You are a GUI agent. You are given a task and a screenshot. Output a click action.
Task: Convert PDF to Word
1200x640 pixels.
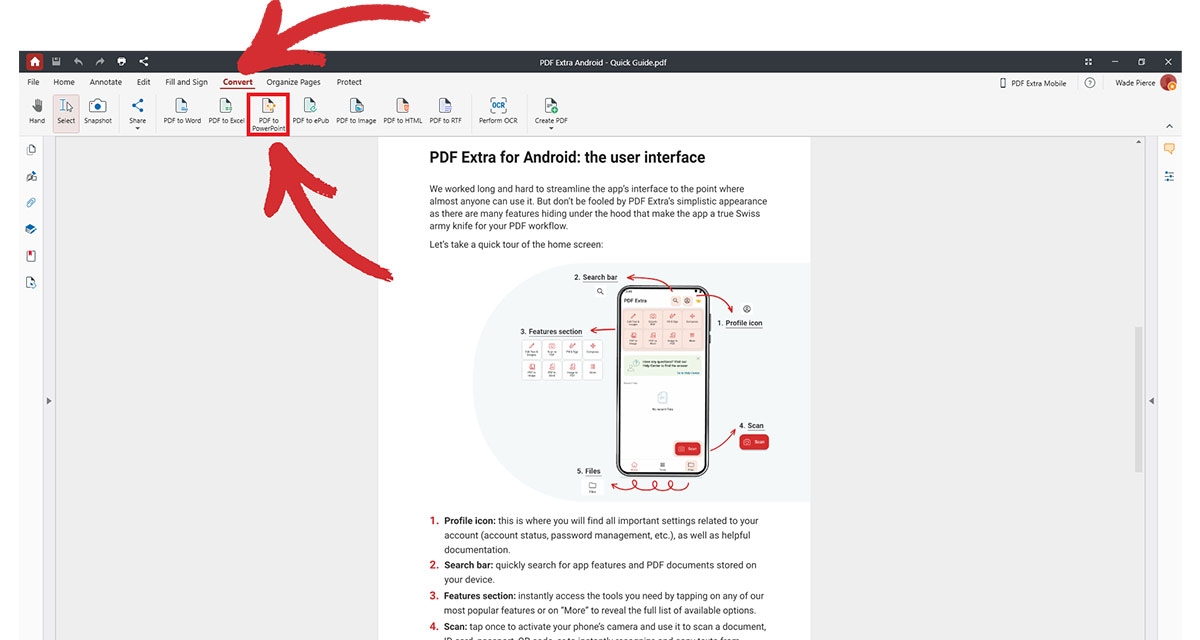[x=182, y=112]
